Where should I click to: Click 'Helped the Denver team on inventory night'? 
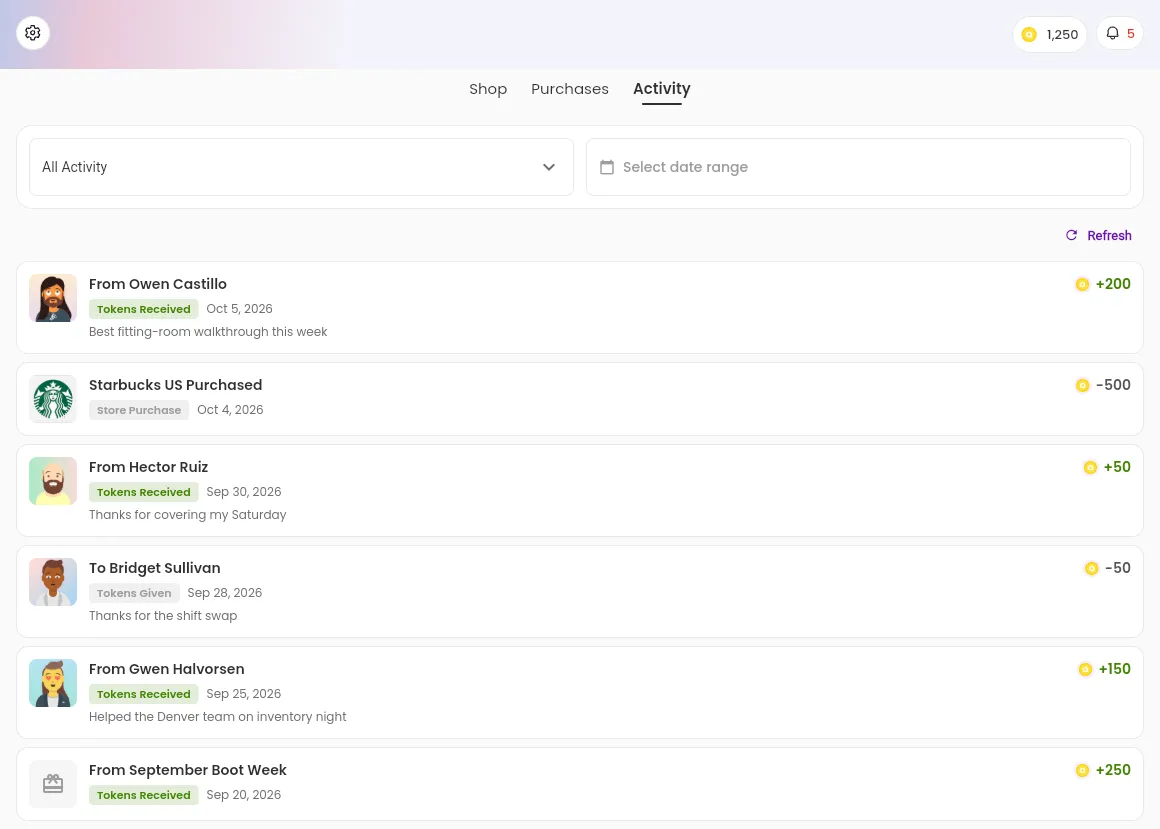[x=218, y=717]
